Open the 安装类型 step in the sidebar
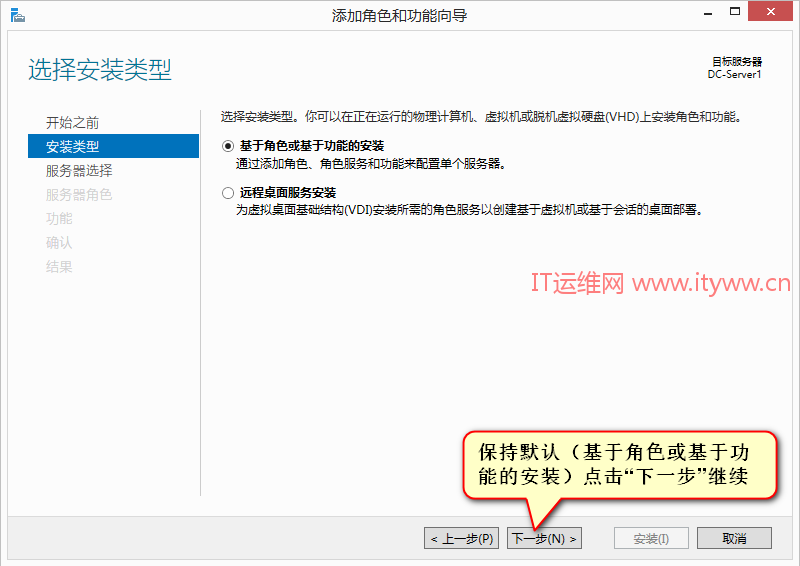 [x=113, y=146]
